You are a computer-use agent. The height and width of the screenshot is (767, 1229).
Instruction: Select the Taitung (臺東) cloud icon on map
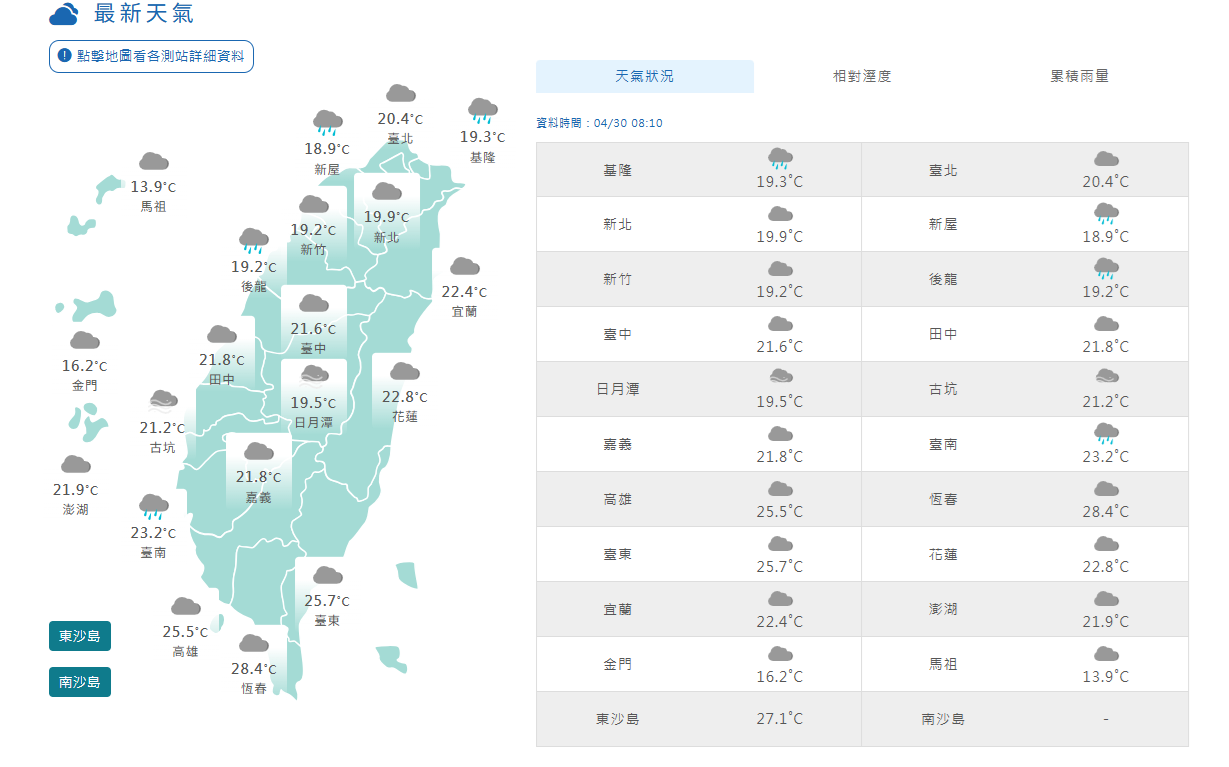pyautogui.click(x=327, y=576)
